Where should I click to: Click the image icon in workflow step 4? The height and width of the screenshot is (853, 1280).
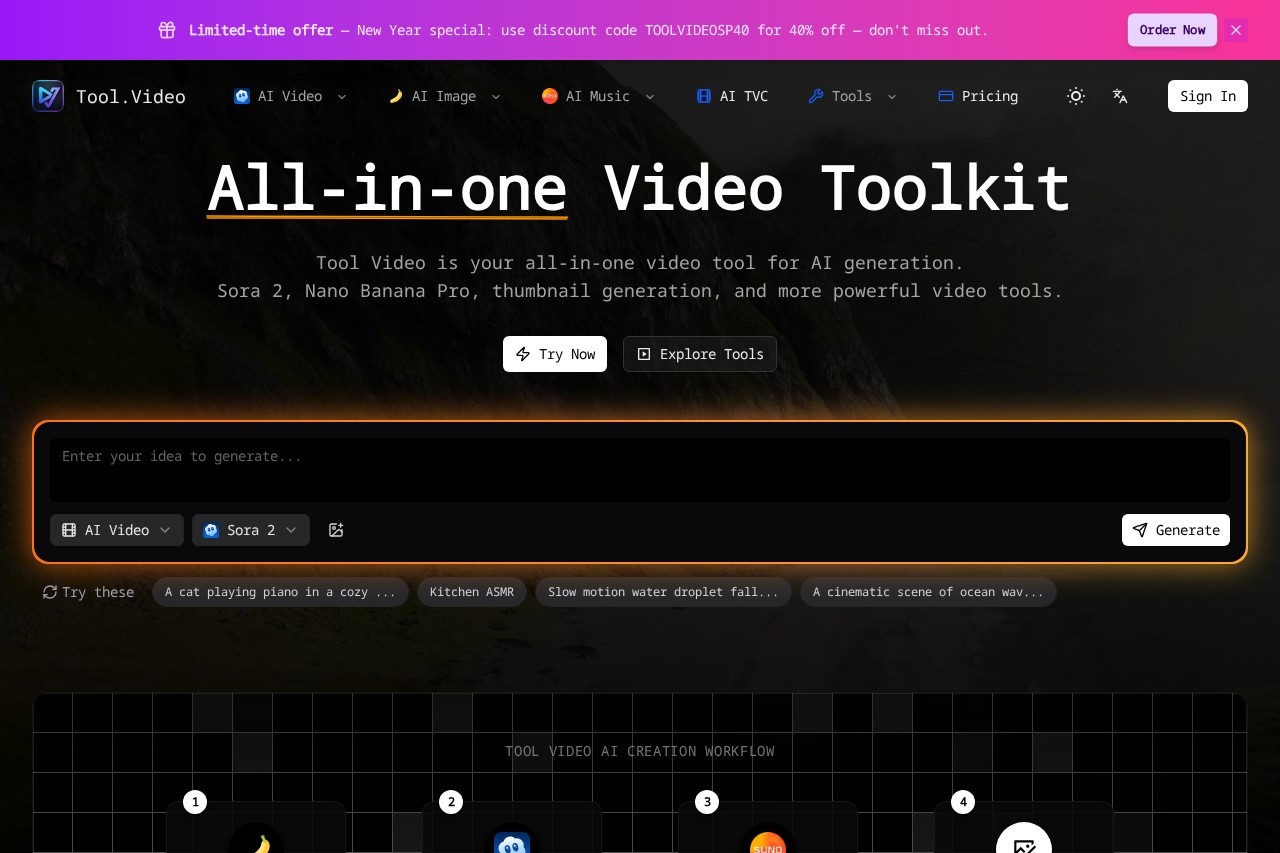(x=1024, y=847)
